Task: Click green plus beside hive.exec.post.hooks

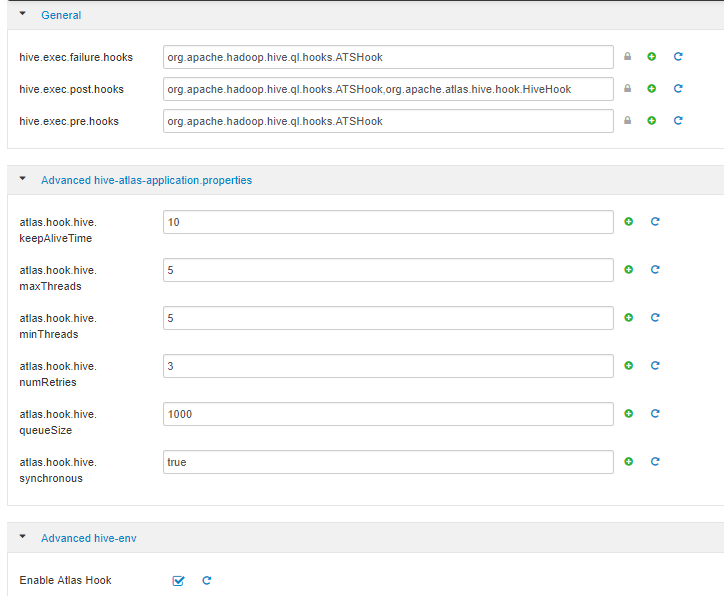Action: [x=651, y=89]
